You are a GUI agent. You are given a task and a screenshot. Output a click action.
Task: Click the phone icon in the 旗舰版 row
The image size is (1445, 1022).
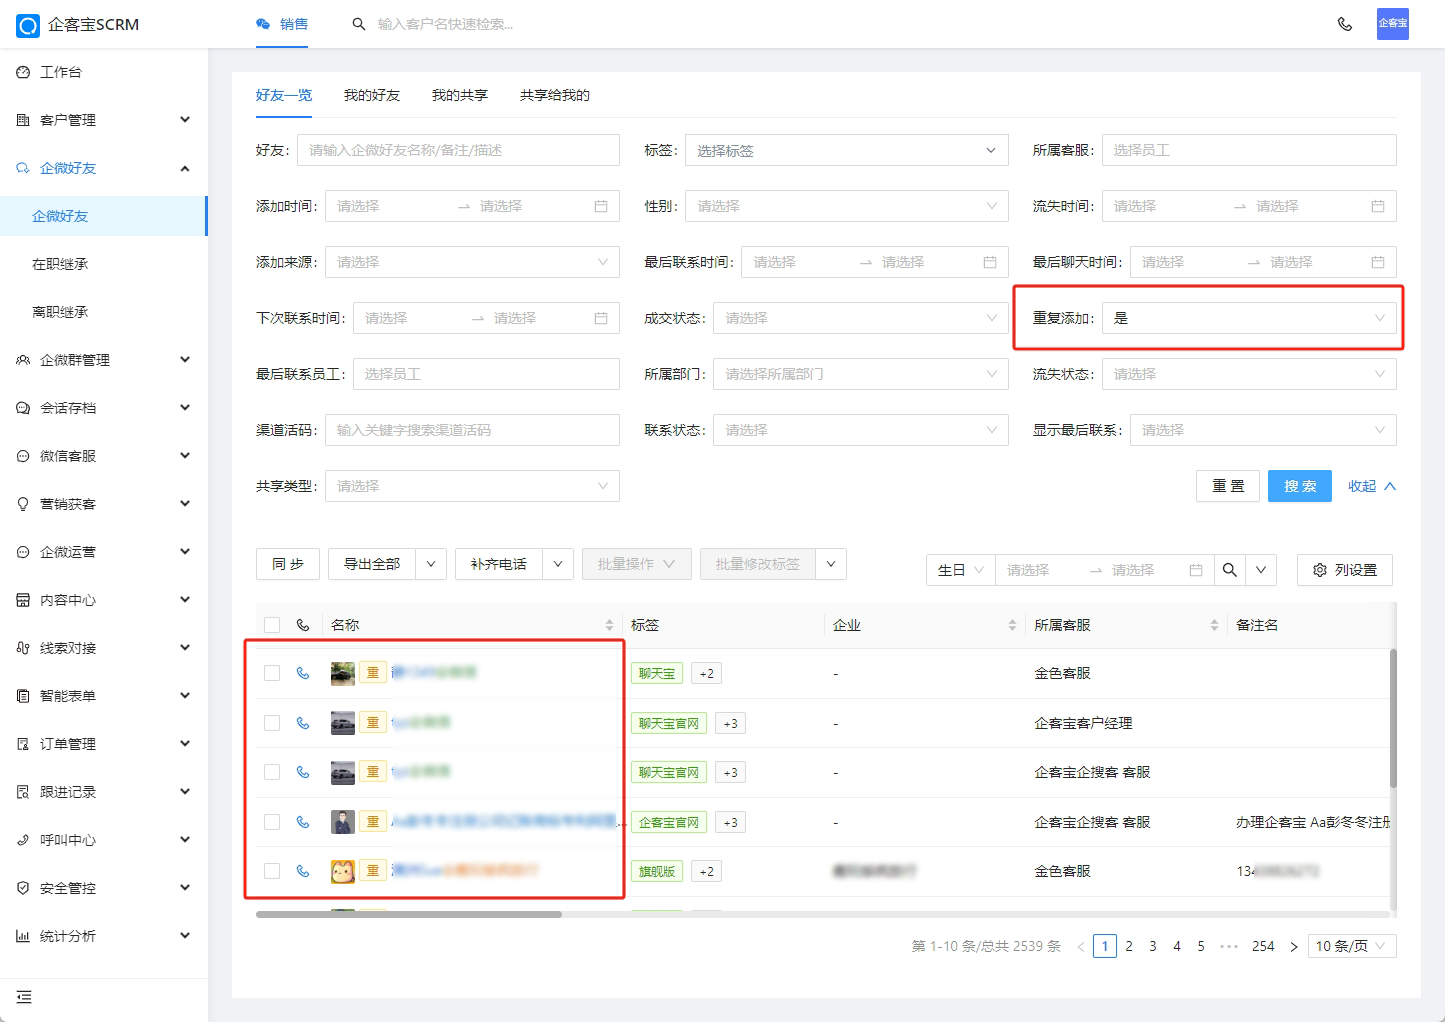click(x=303, y=871)
